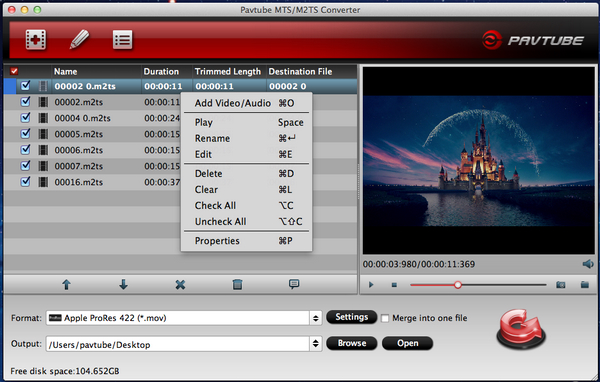This screenshot has width=600, height=382.
Task: Mute audio with the speaker icon
Action: pyautogui.click(x=588, y=264)
